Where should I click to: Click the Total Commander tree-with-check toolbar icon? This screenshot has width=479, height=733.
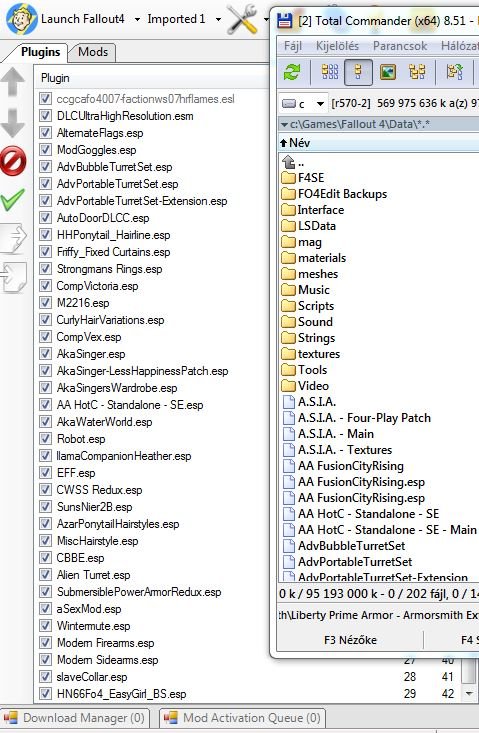coord(454,72)
